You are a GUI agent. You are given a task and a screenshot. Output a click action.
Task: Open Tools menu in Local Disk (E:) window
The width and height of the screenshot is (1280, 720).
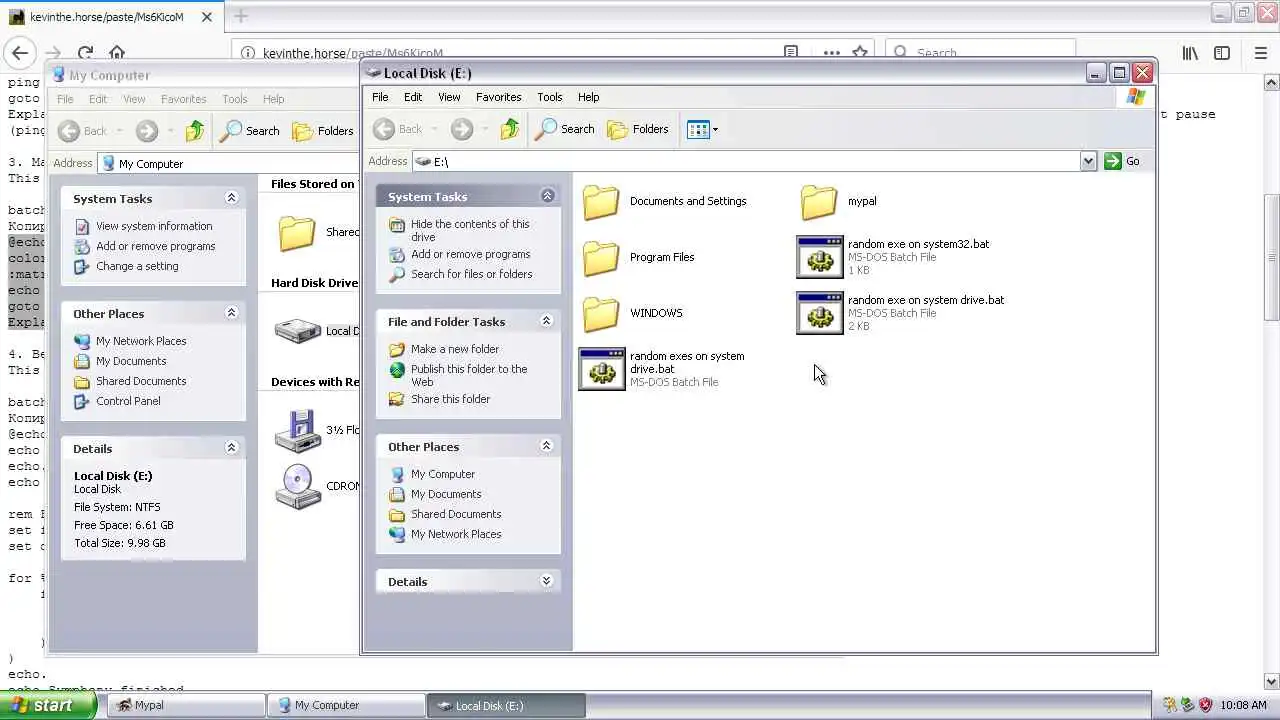point(550,97)
